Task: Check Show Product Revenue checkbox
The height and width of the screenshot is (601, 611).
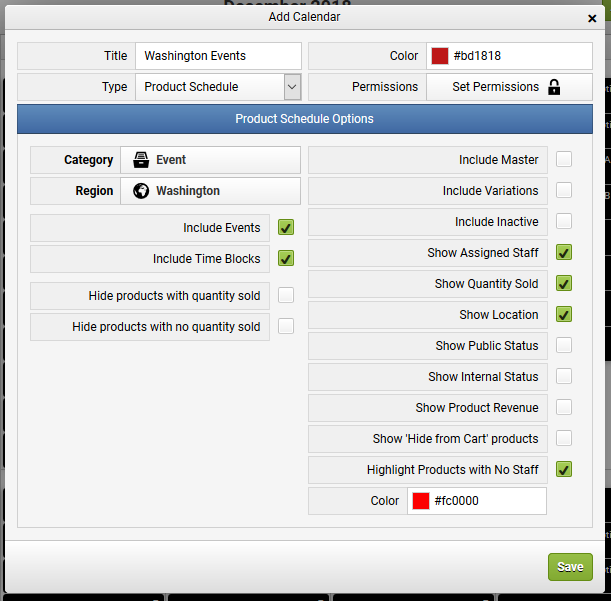Action: [x=564, y=407]
